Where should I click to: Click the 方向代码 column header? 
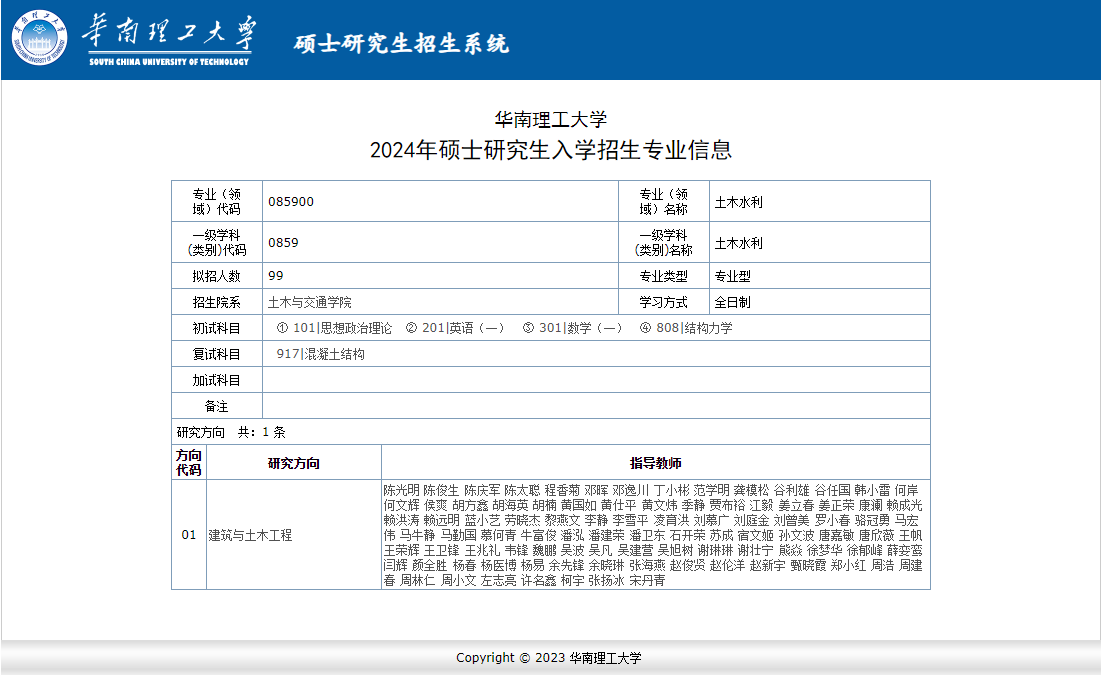189,463
